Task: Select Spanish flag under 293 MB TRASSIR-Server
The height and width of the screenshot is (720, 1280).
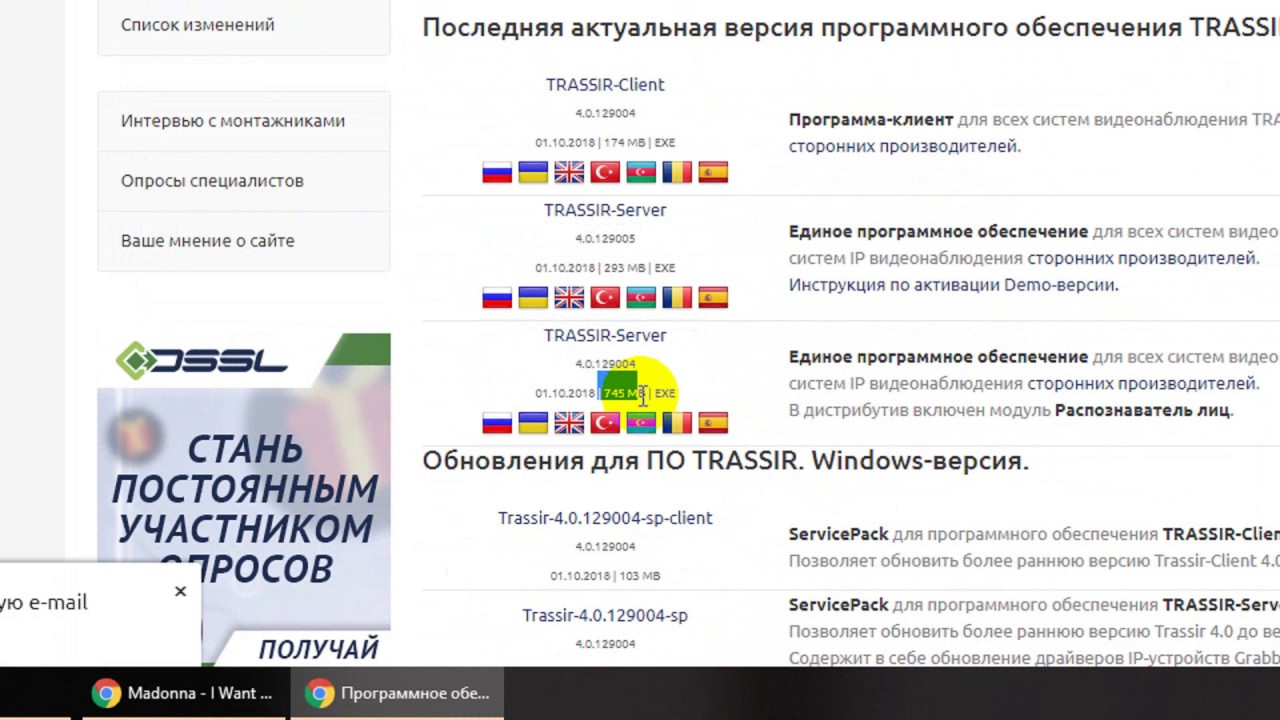Action: coord(713,297)
